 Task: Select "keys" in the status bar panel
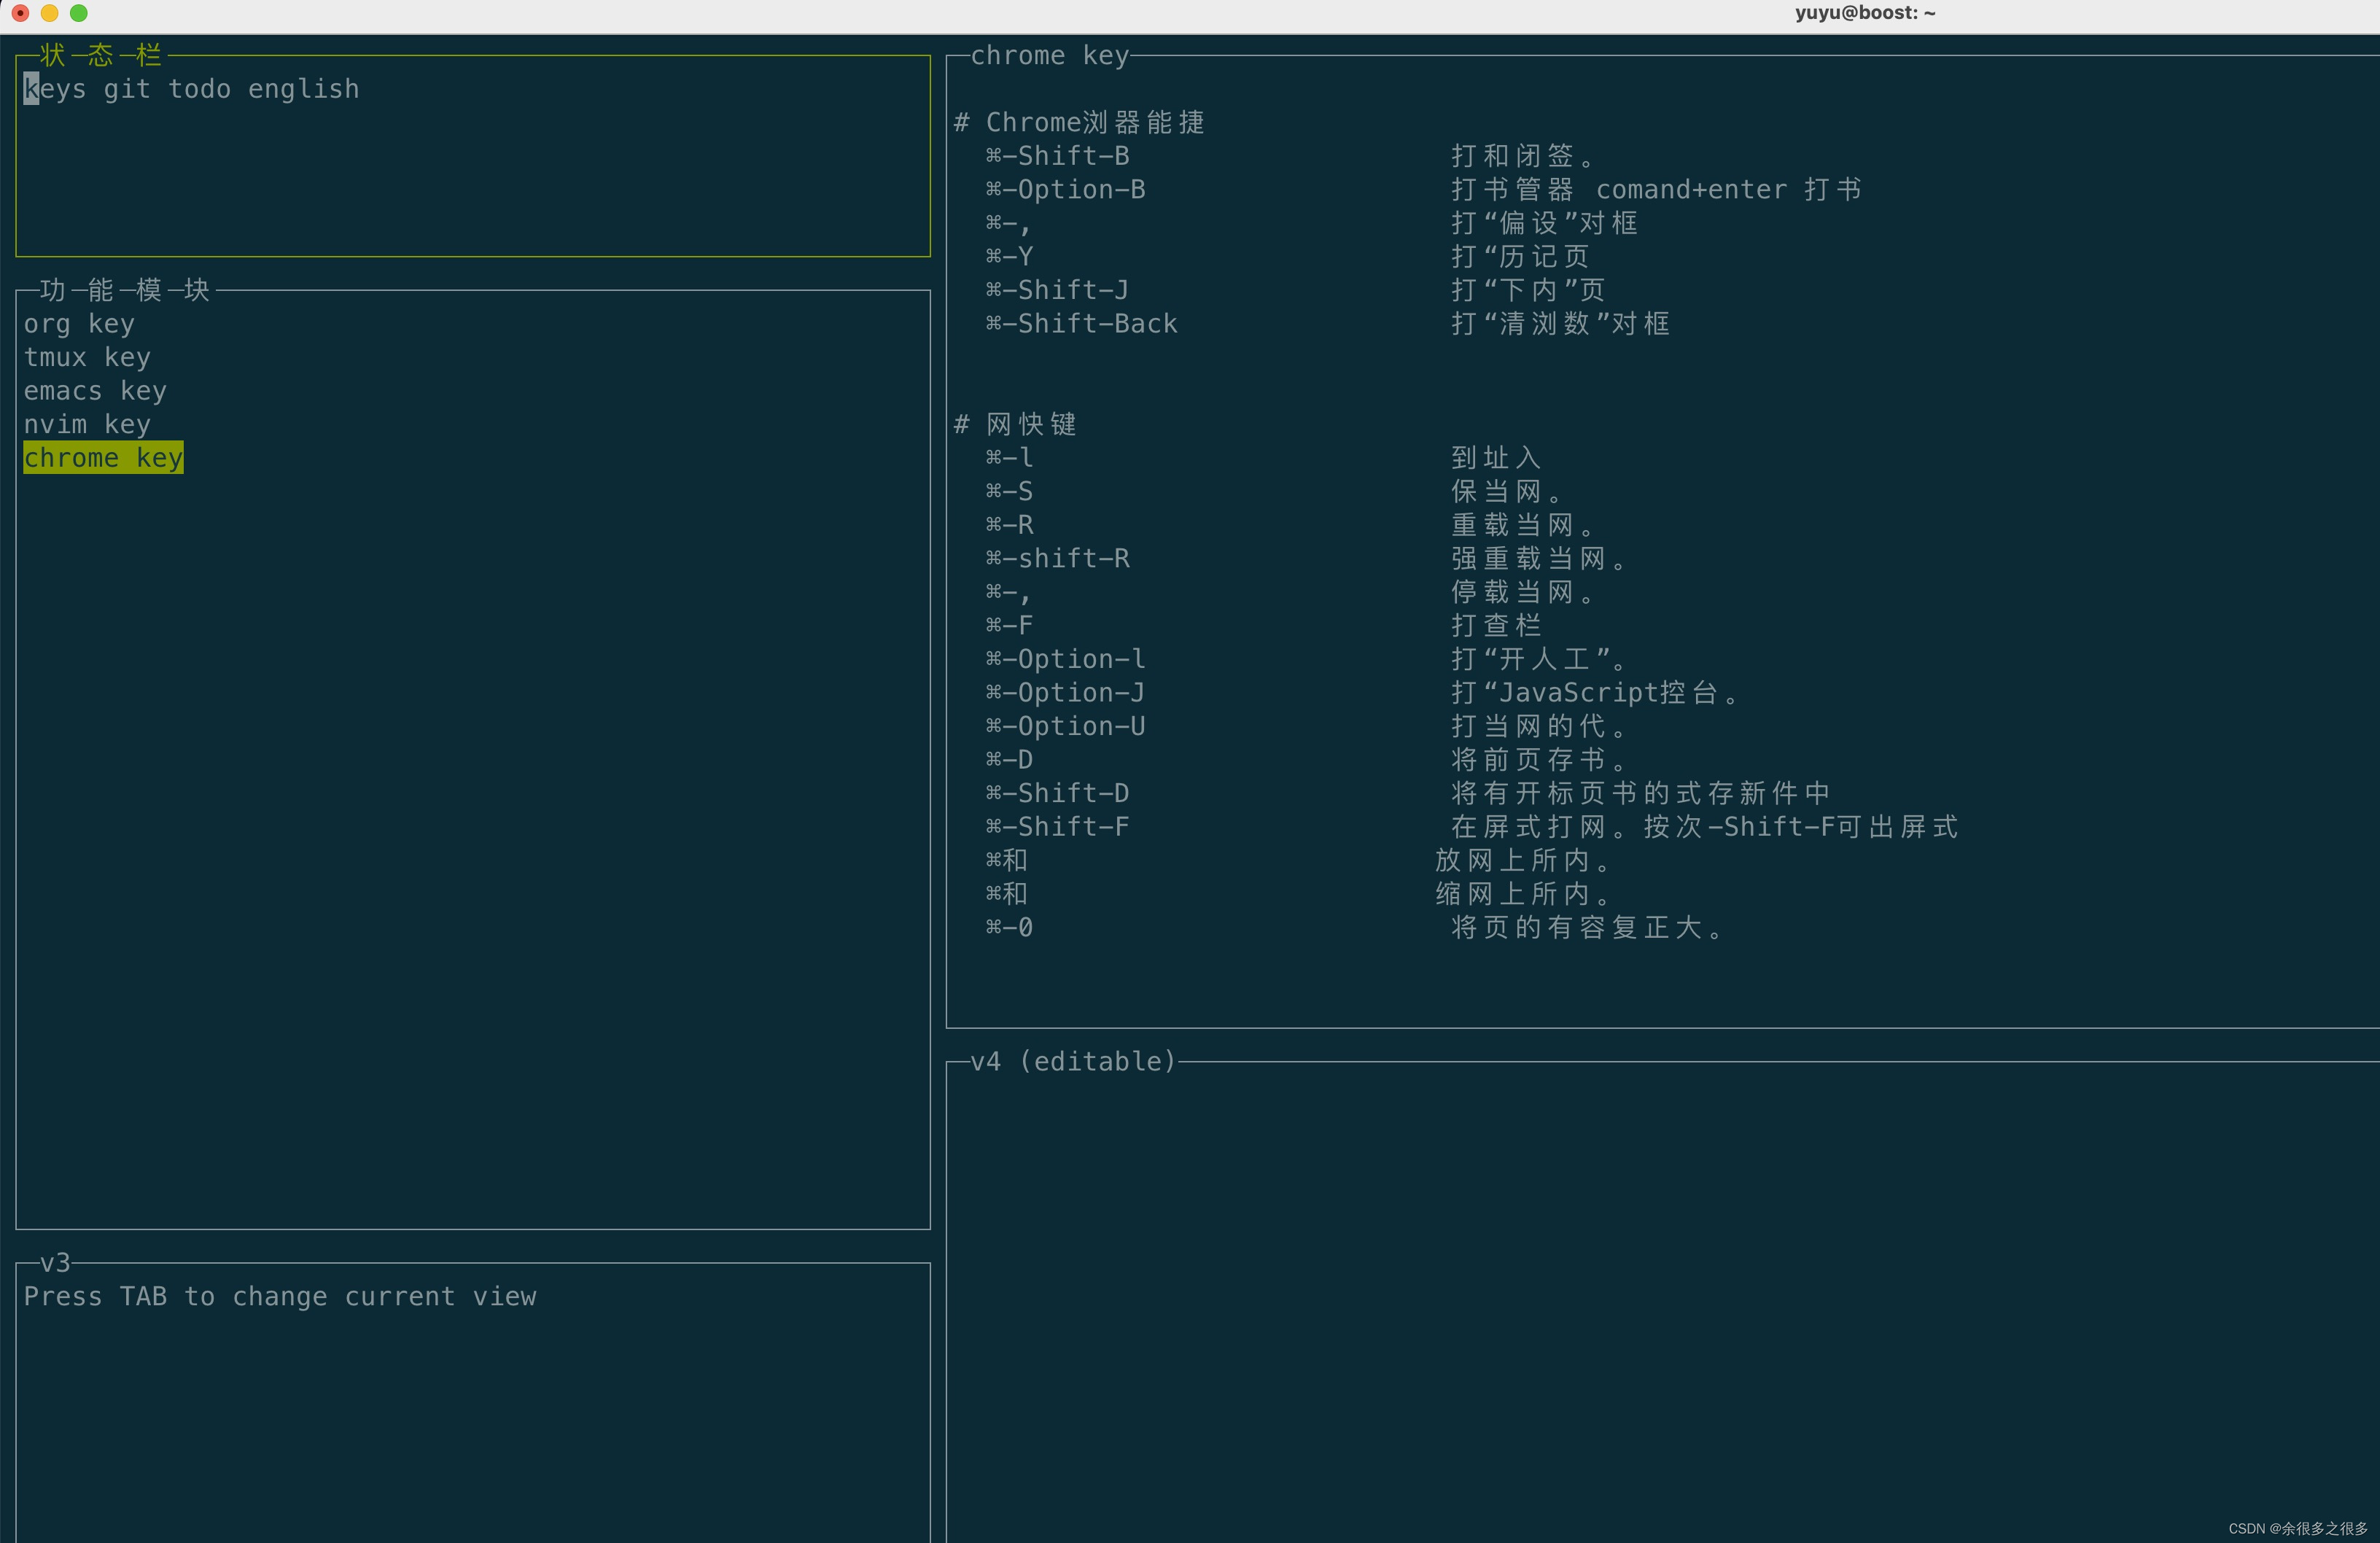[55, 89]
